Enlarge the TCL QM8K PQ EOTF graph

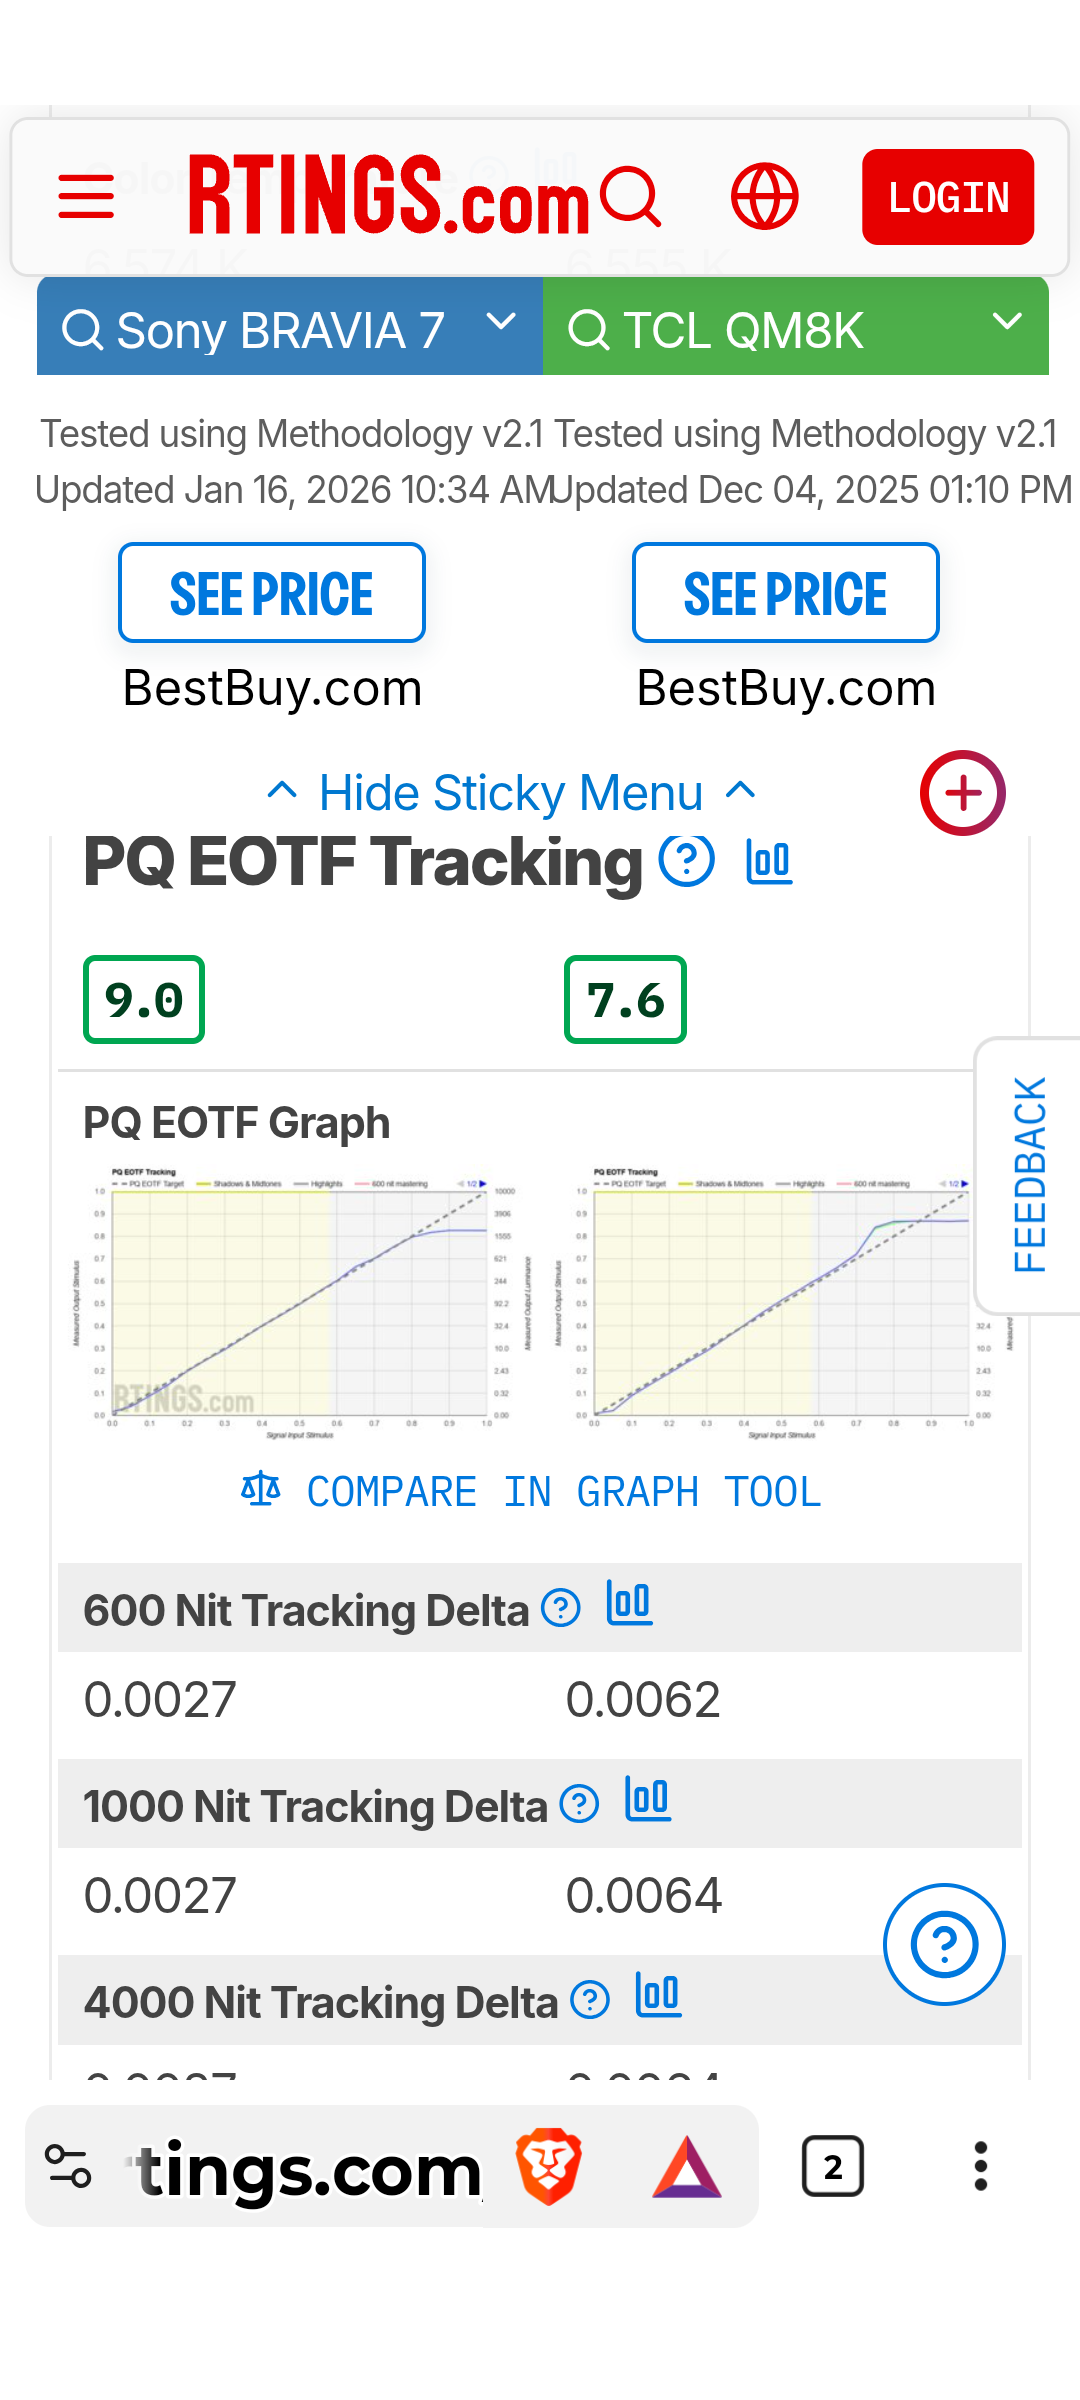click(780, 1300)
